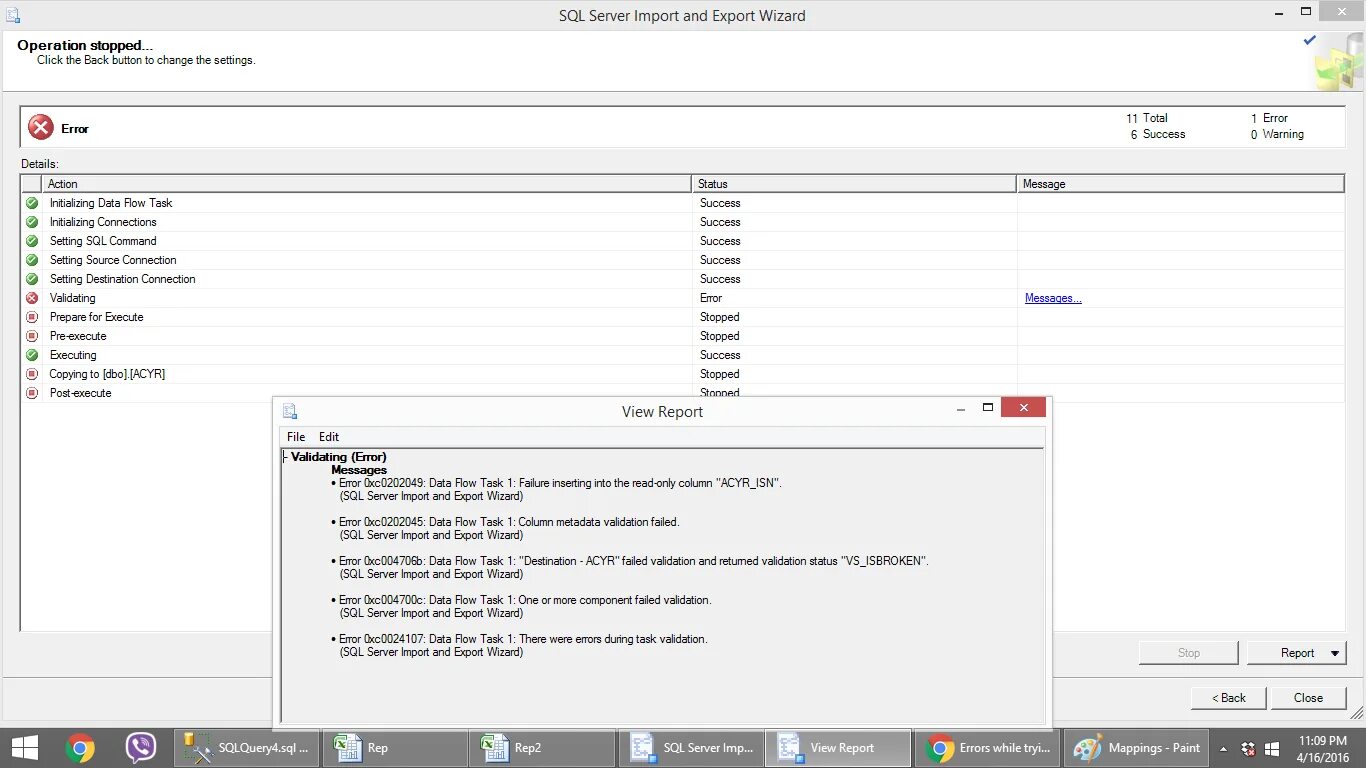Click the Status column header
This screenshot has width=1366, height=768.
pos(852,183)
